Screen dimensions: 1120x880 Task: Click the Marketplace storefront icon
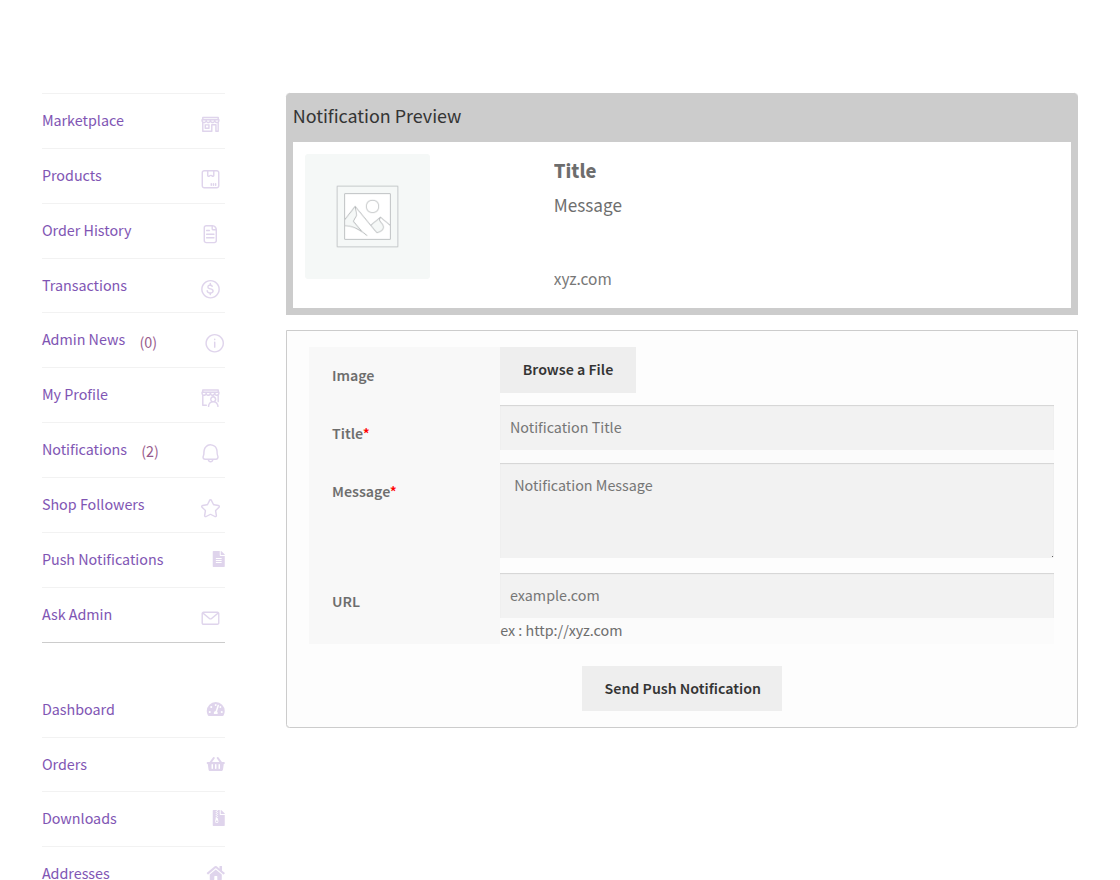coord(210,124)
